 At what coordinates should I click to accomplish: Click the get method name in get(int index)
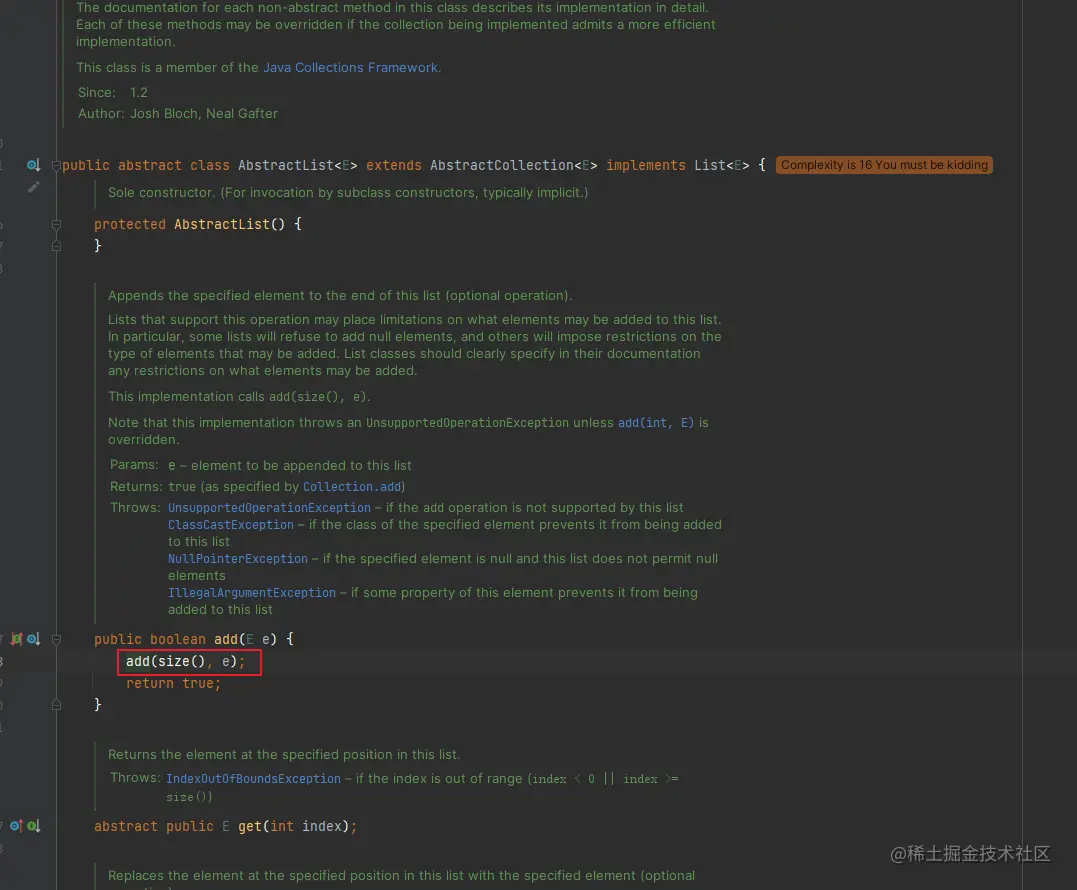tap(250, 825)
